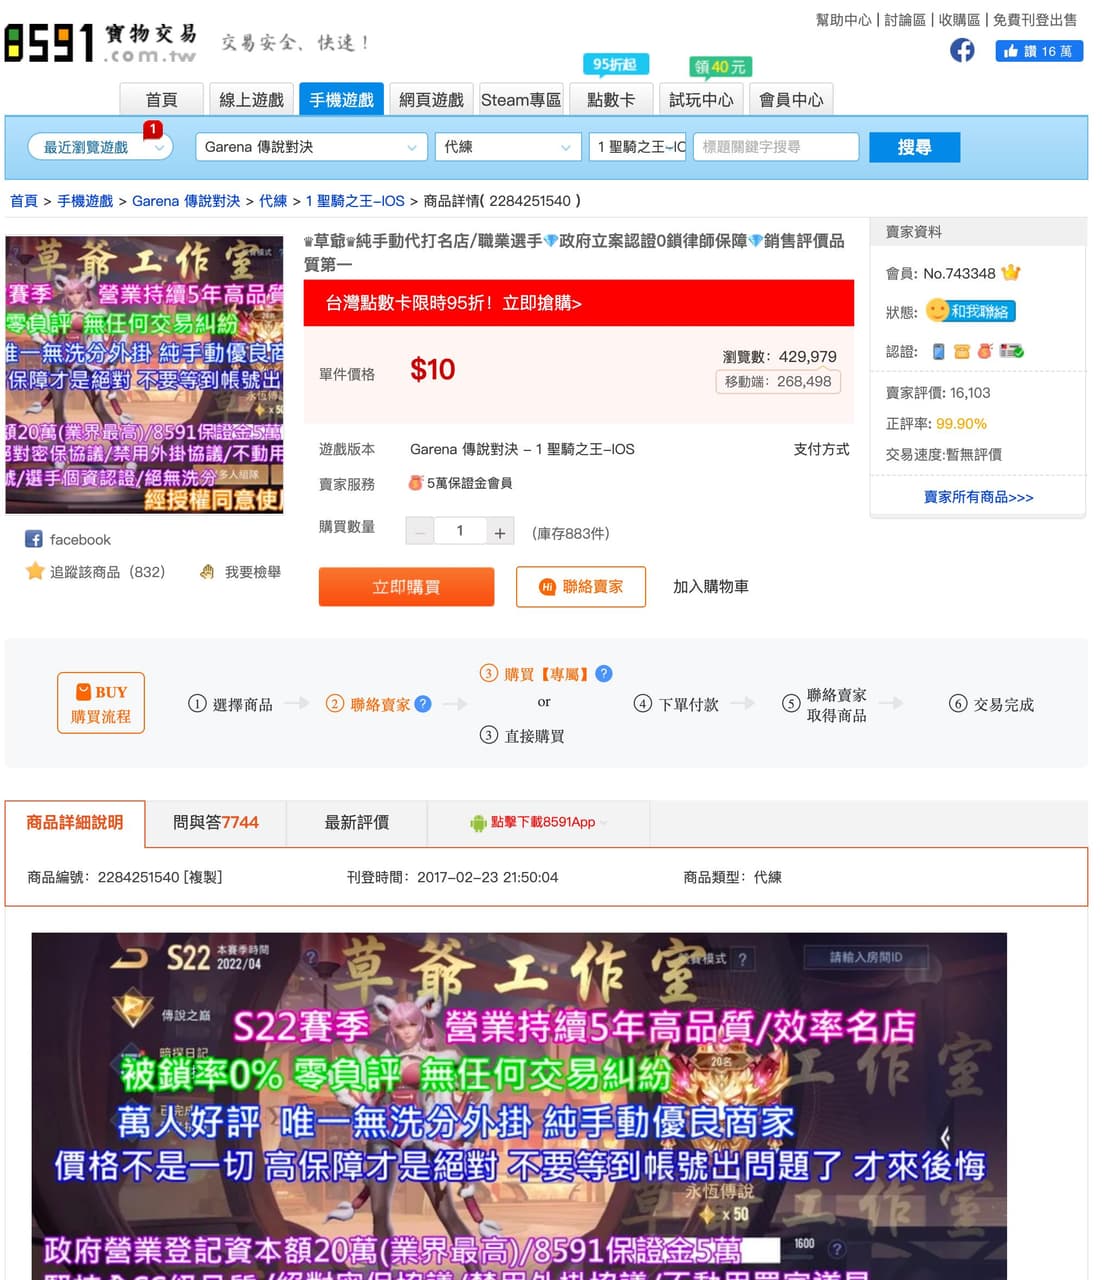
Task: Click the Garena 傳說對決 breadcrumb link
Action: pos(186,201)
